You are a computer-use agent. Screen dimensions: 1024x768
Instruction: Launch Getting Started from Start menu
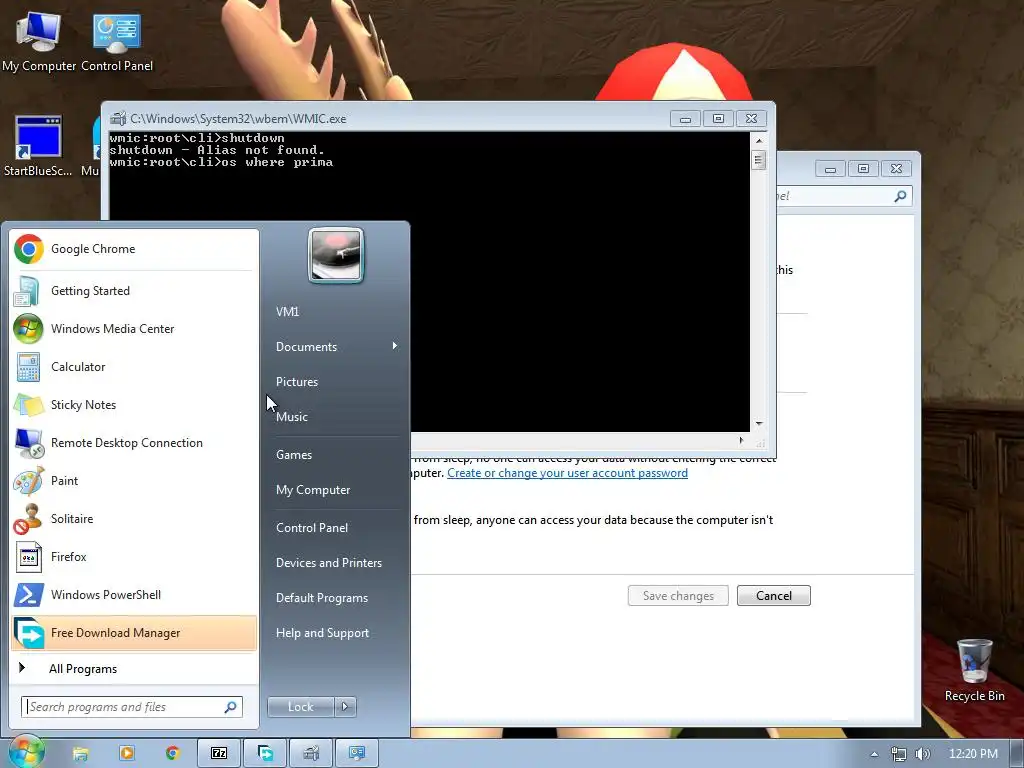[x=134, y=291]
